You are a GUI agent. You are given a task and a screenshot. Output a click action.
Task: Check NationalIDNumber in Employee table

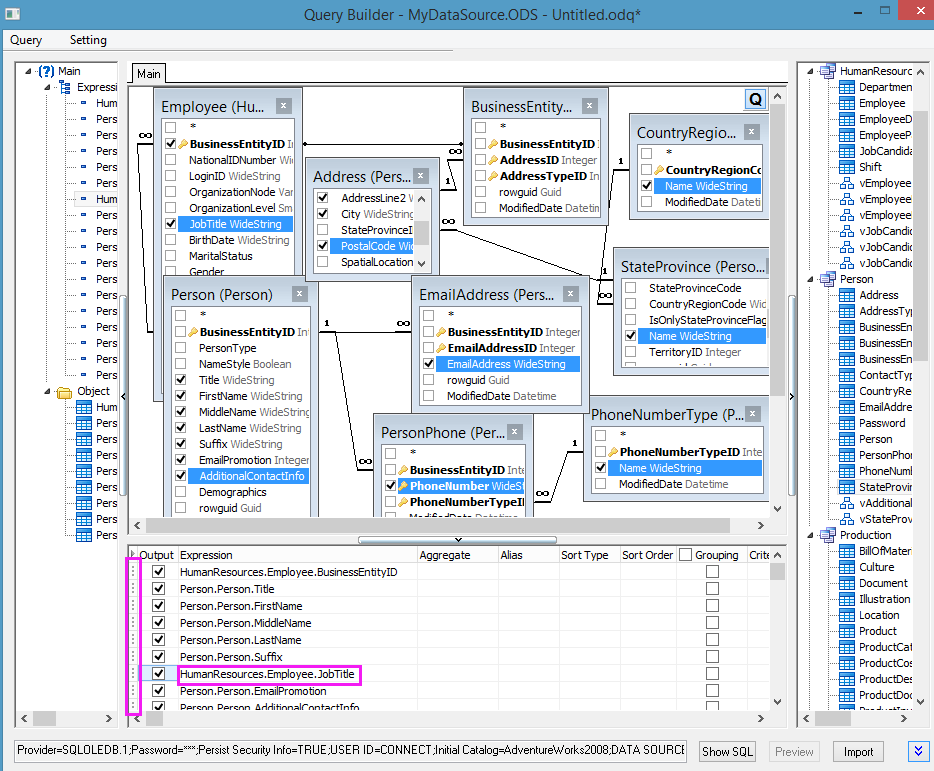click(x=171, y=160)
